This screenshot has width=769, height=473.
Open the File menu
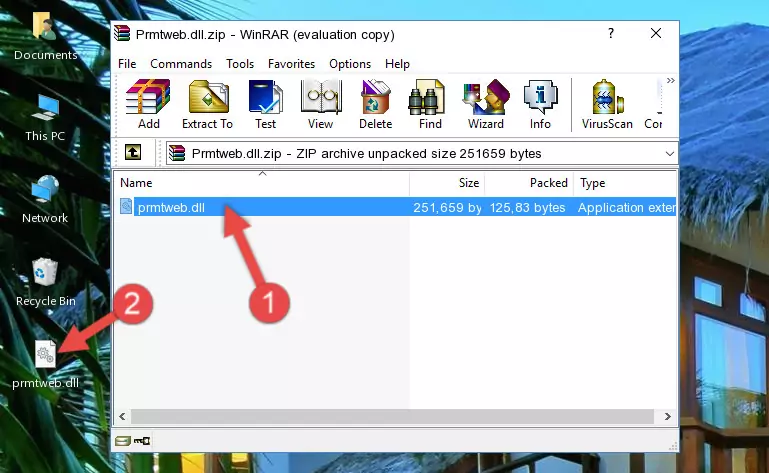pyautogui.click(x=127, y=64)
